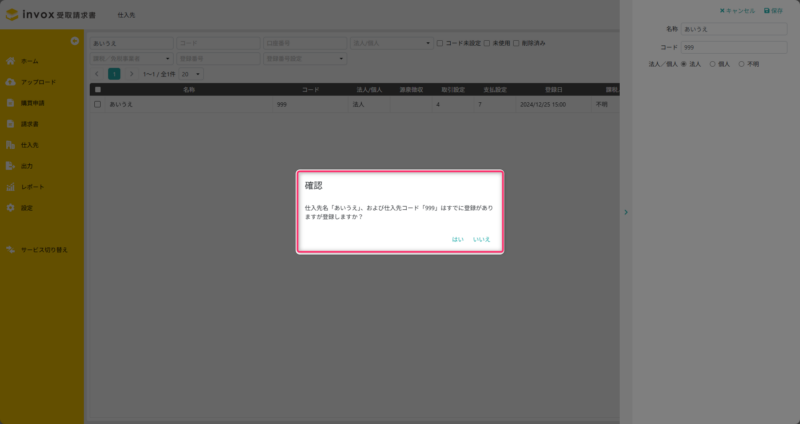Open the 登録番号設定 filter dropdown
Viewport: 800px width, 424px height.
[305, 59]
